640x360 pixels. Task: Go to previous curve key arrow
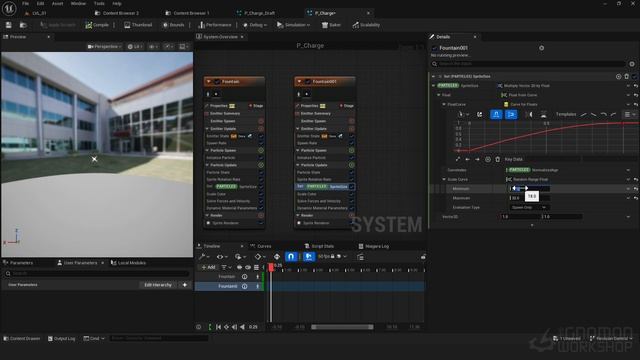pyautogui.click(x=468, y=159)
